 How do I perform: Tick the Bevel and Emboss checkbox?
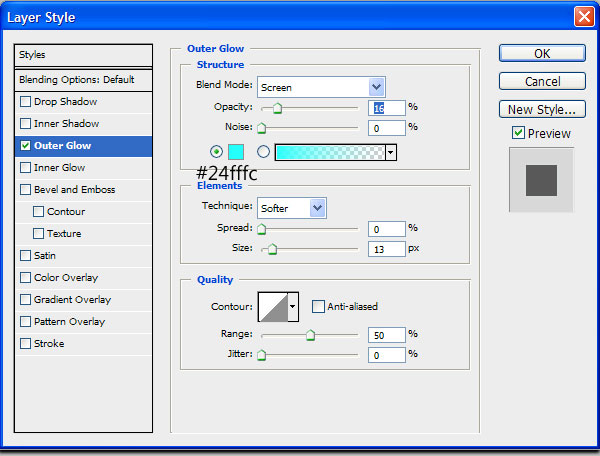click(x=26, y=190)
